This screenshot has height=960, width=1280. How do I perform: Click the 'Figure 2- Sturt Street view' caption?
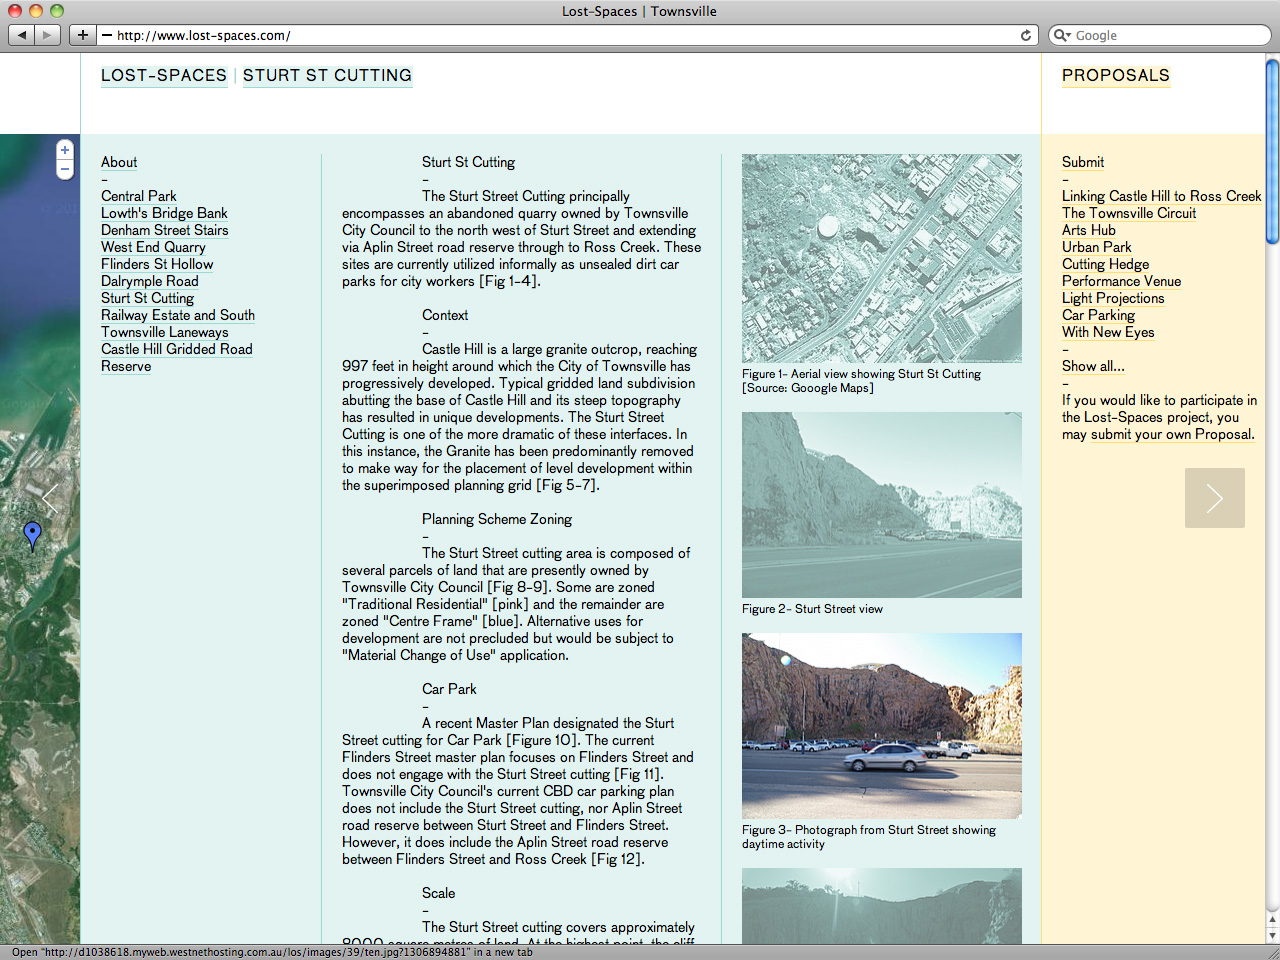[812, 609]
